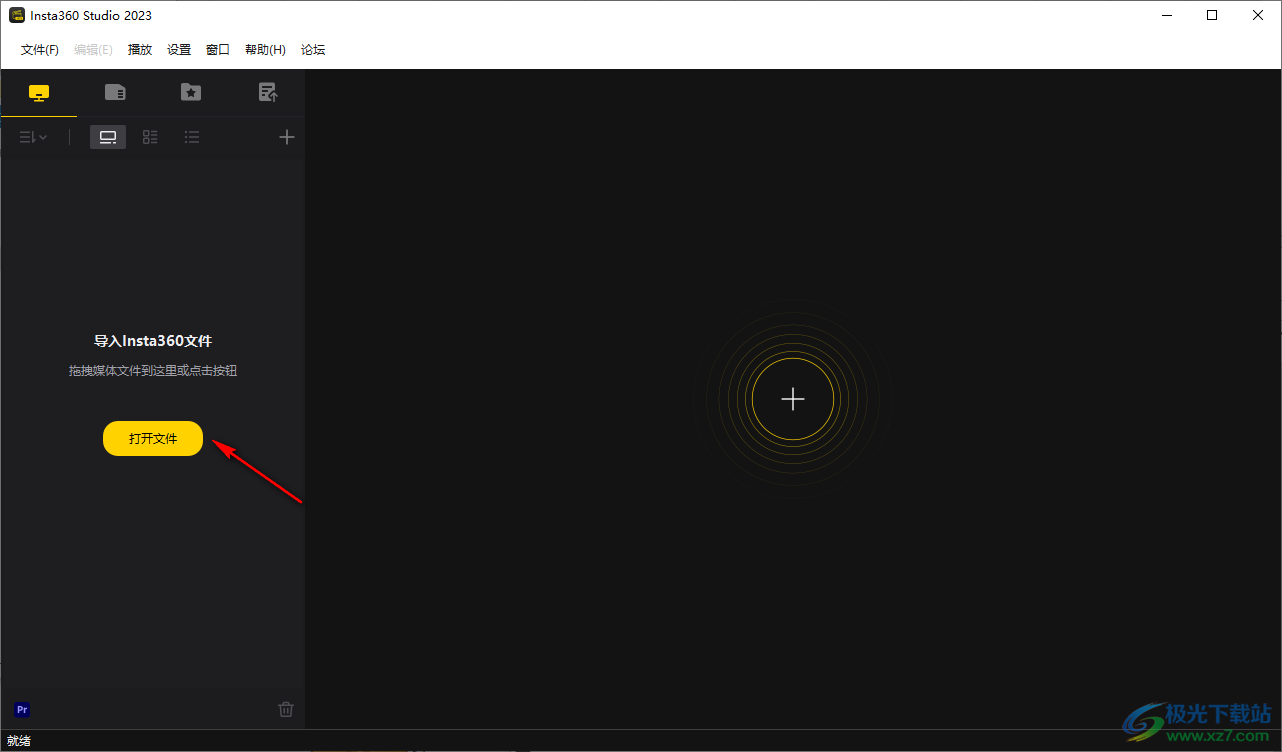
Task: Click the Insta360 Studio app icon
Action: click(x=16, y=15)
